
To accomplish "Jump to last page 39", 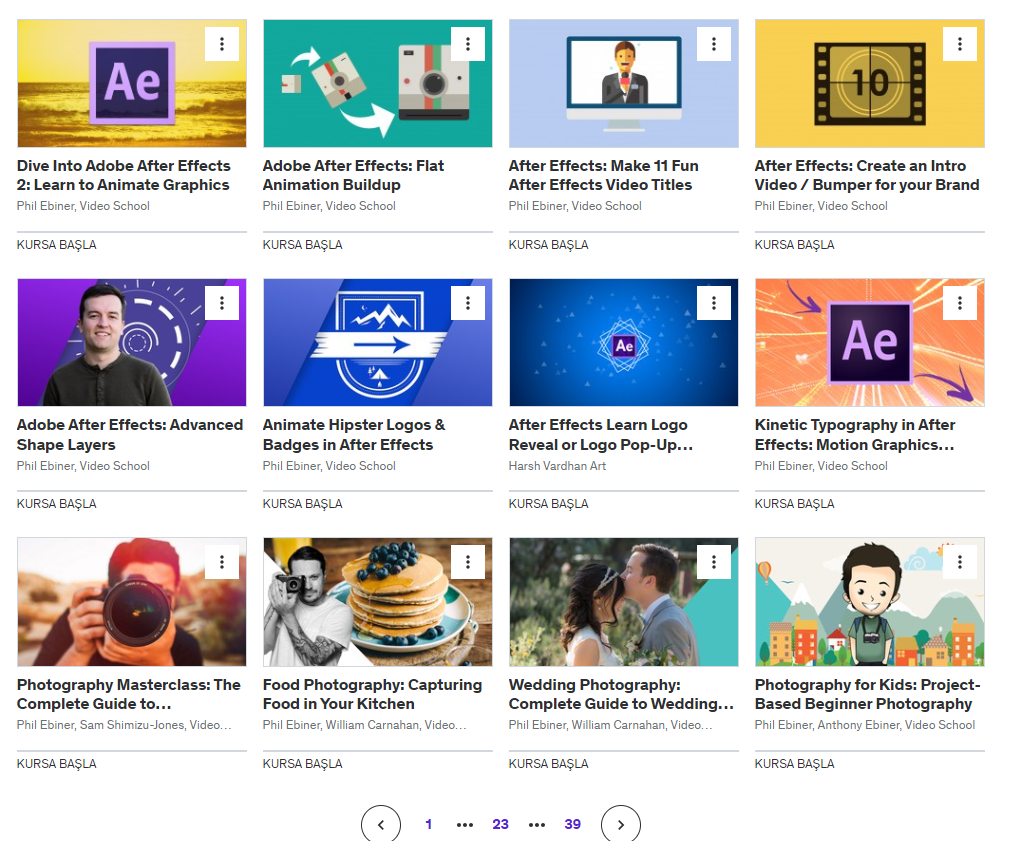I will pyautogui.click(x=572, y=824).
